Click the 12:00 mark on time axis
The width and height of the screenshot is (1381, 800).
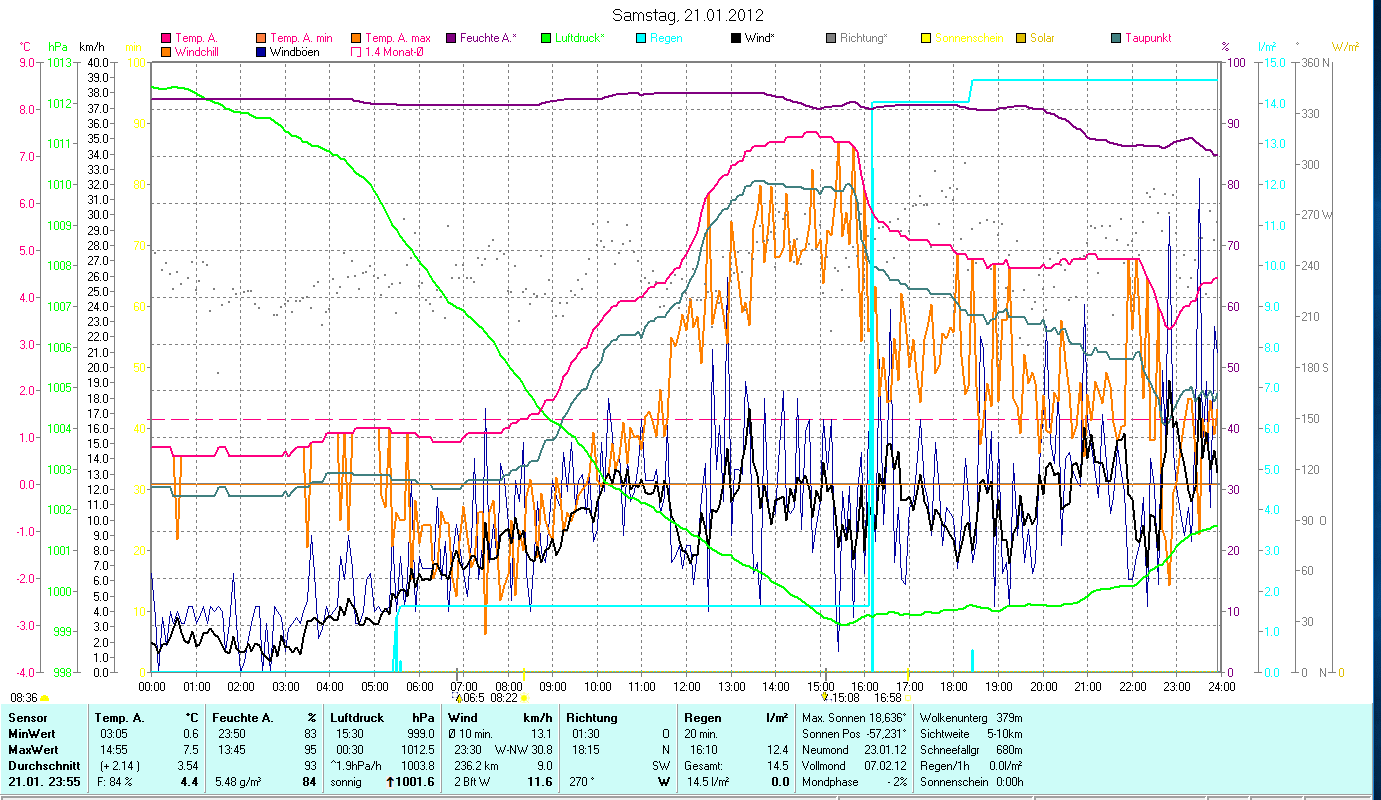(x=687, y=686)
